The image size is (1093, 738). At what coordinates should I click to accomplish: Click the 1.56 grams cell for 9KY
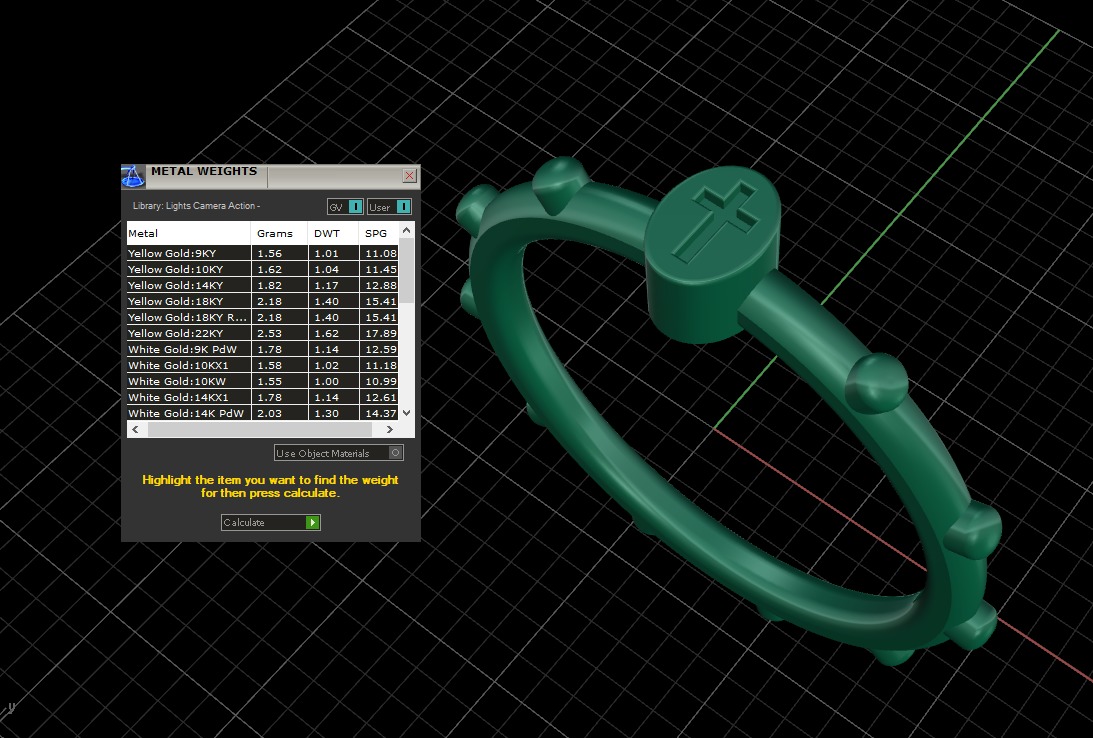point(280,253)
